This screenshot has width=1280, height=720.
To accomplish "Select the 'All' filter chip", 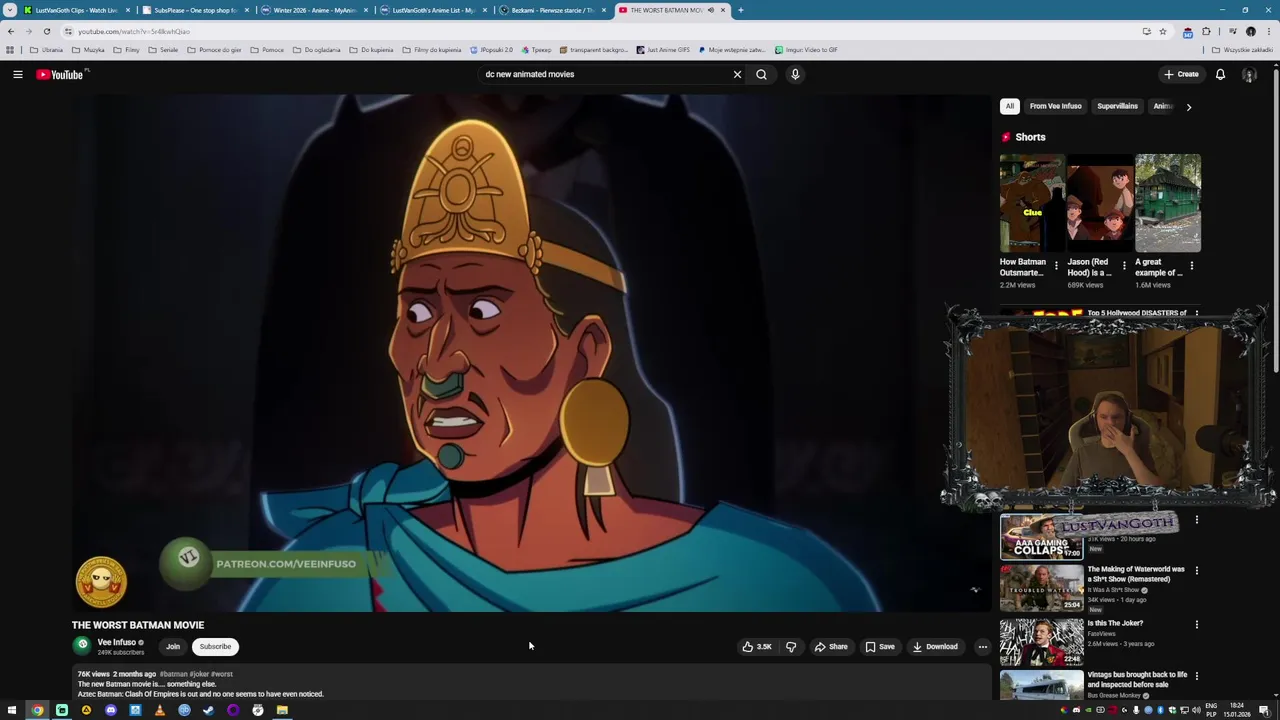I will (1010, 106).
